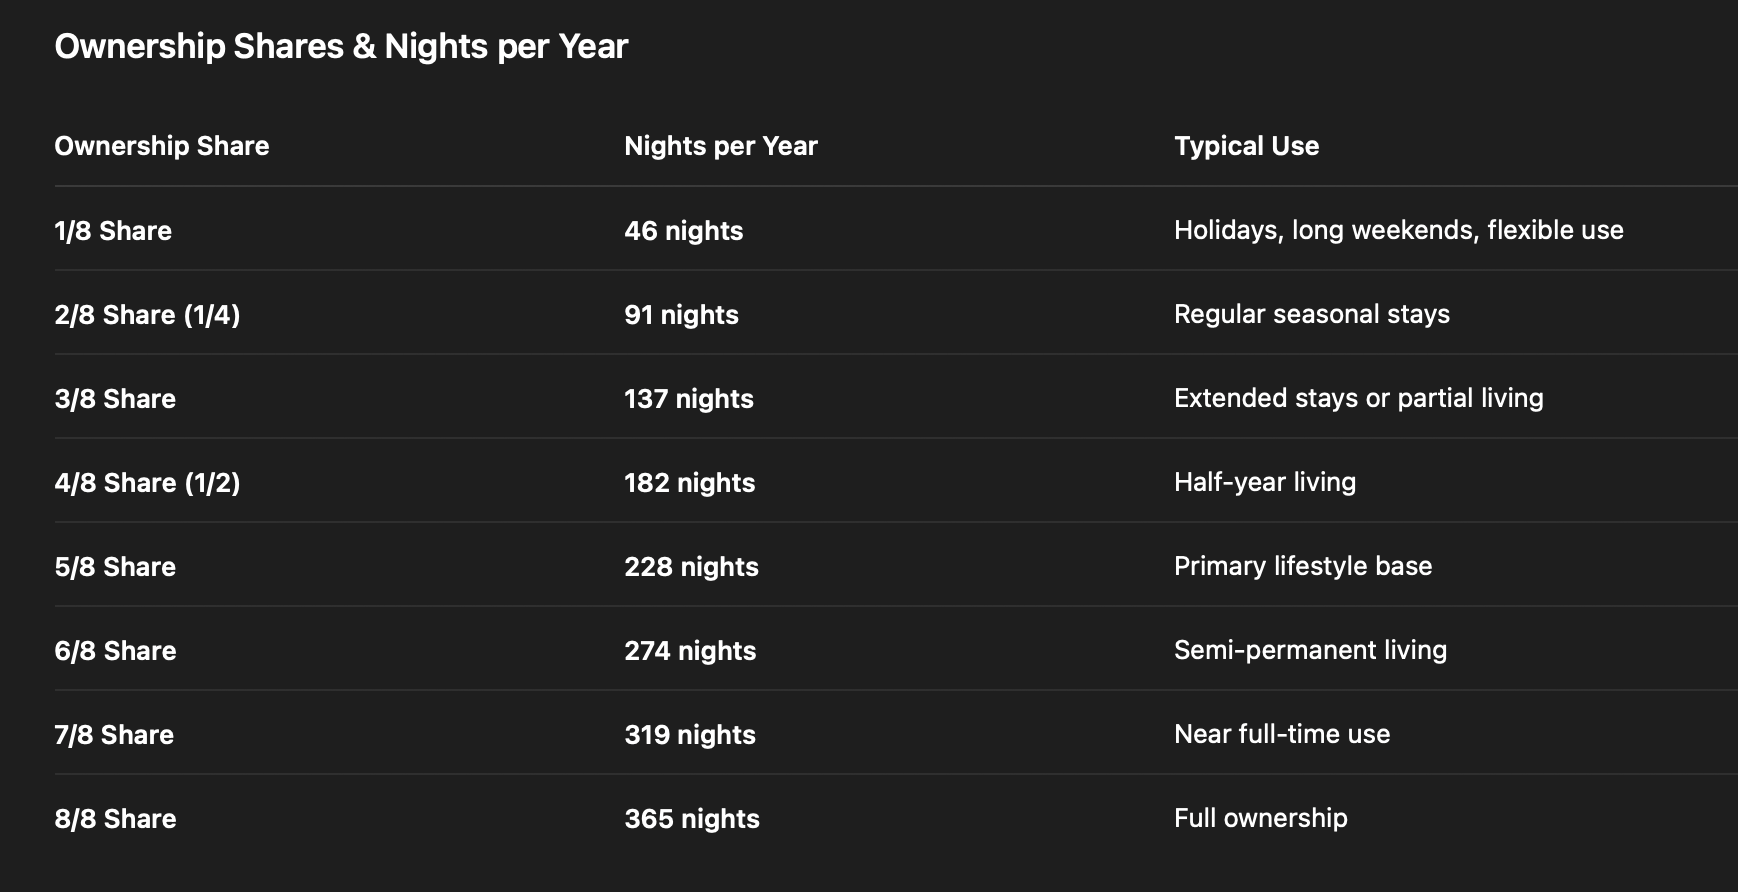The image size is (1738, 892).
Task: Click the Ownership Shares & Nights per Year heading
Action: click(x=341, y=47)
